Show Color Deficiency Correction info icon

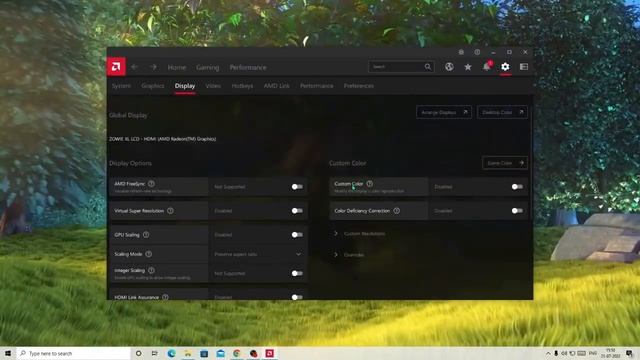[x=397, y=211]
